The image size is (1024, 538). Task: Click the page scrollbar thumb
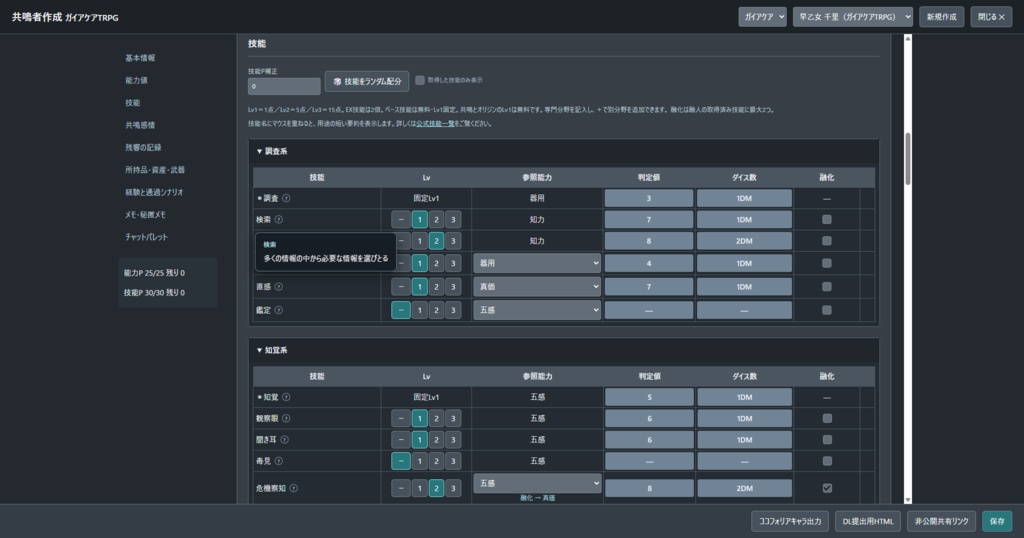(907, 159)
